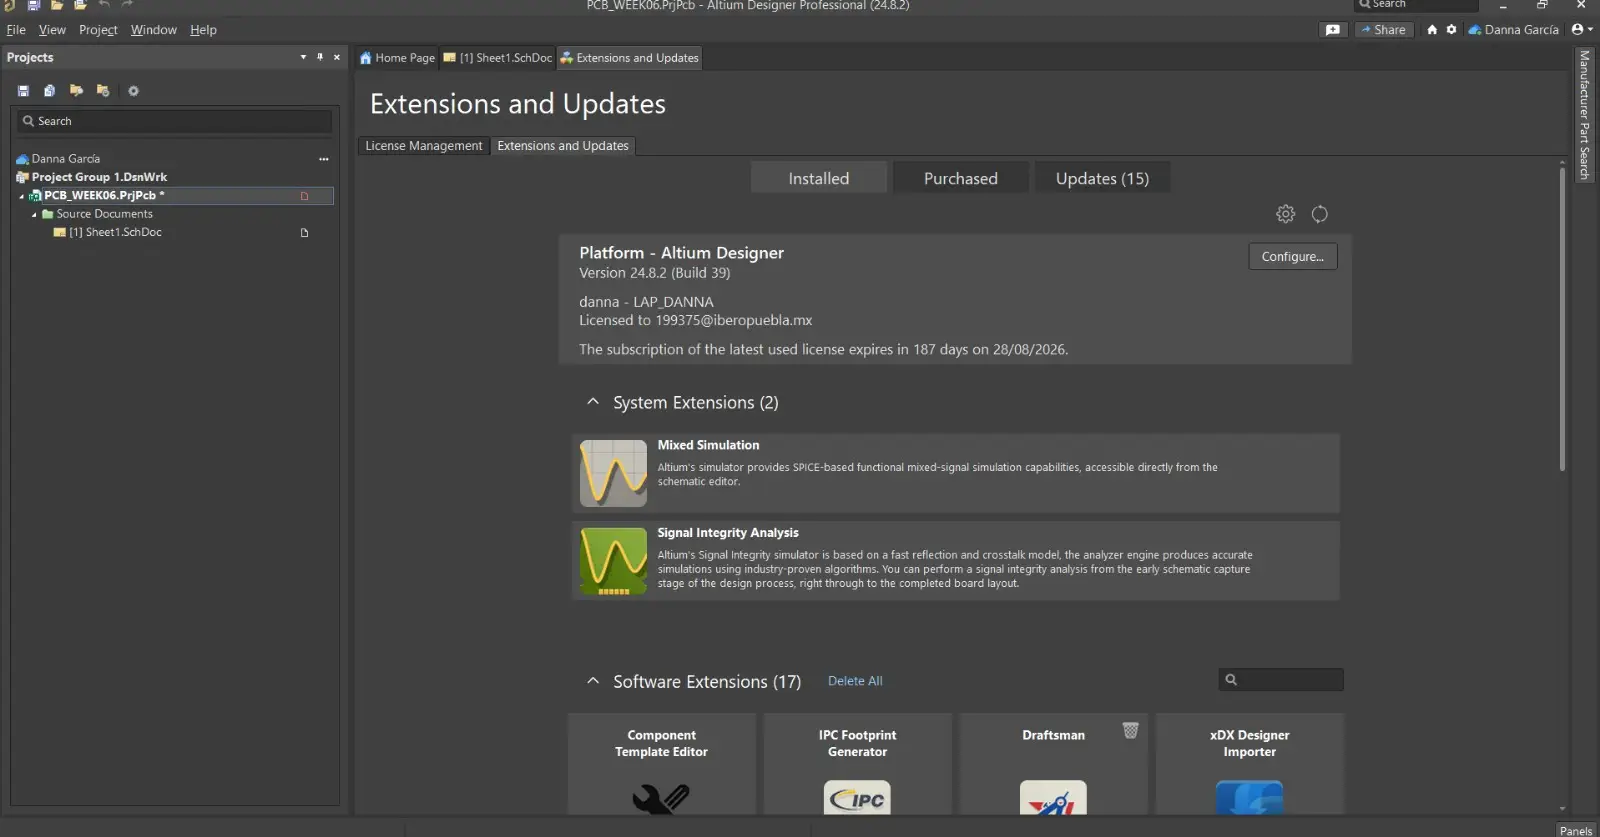
Task: Open the Help menu
Action: coord(203,30)
